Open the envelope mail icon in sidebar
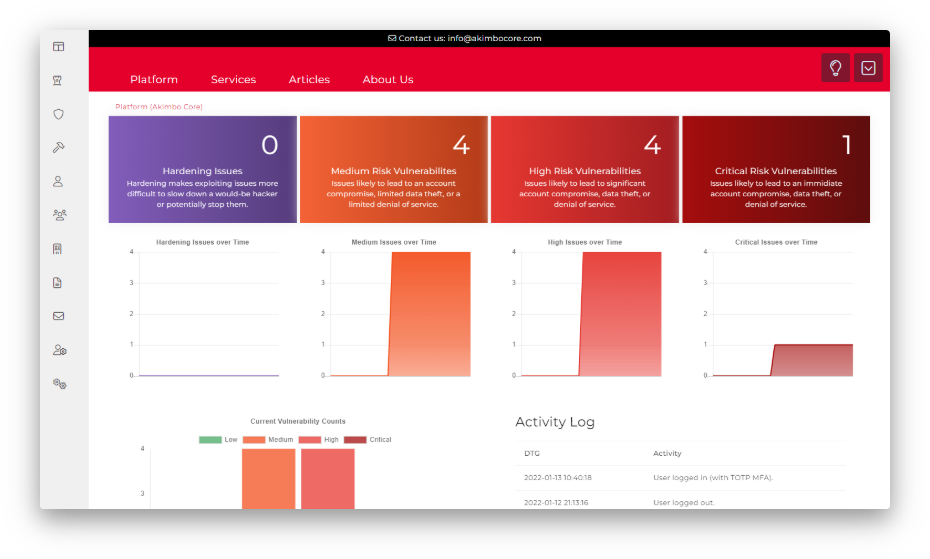 click(58, 316)
